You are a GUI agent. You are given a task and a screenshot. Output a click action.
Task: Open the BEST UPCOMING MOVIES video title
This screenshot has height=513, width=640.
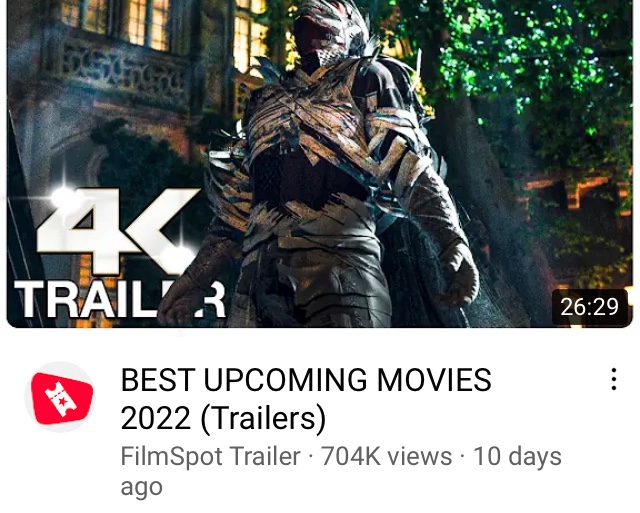point(306,399)
